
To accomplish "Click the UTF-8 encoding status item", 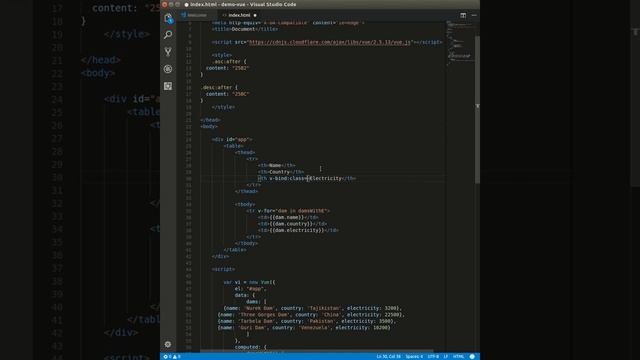I will [x=433, y=356].
